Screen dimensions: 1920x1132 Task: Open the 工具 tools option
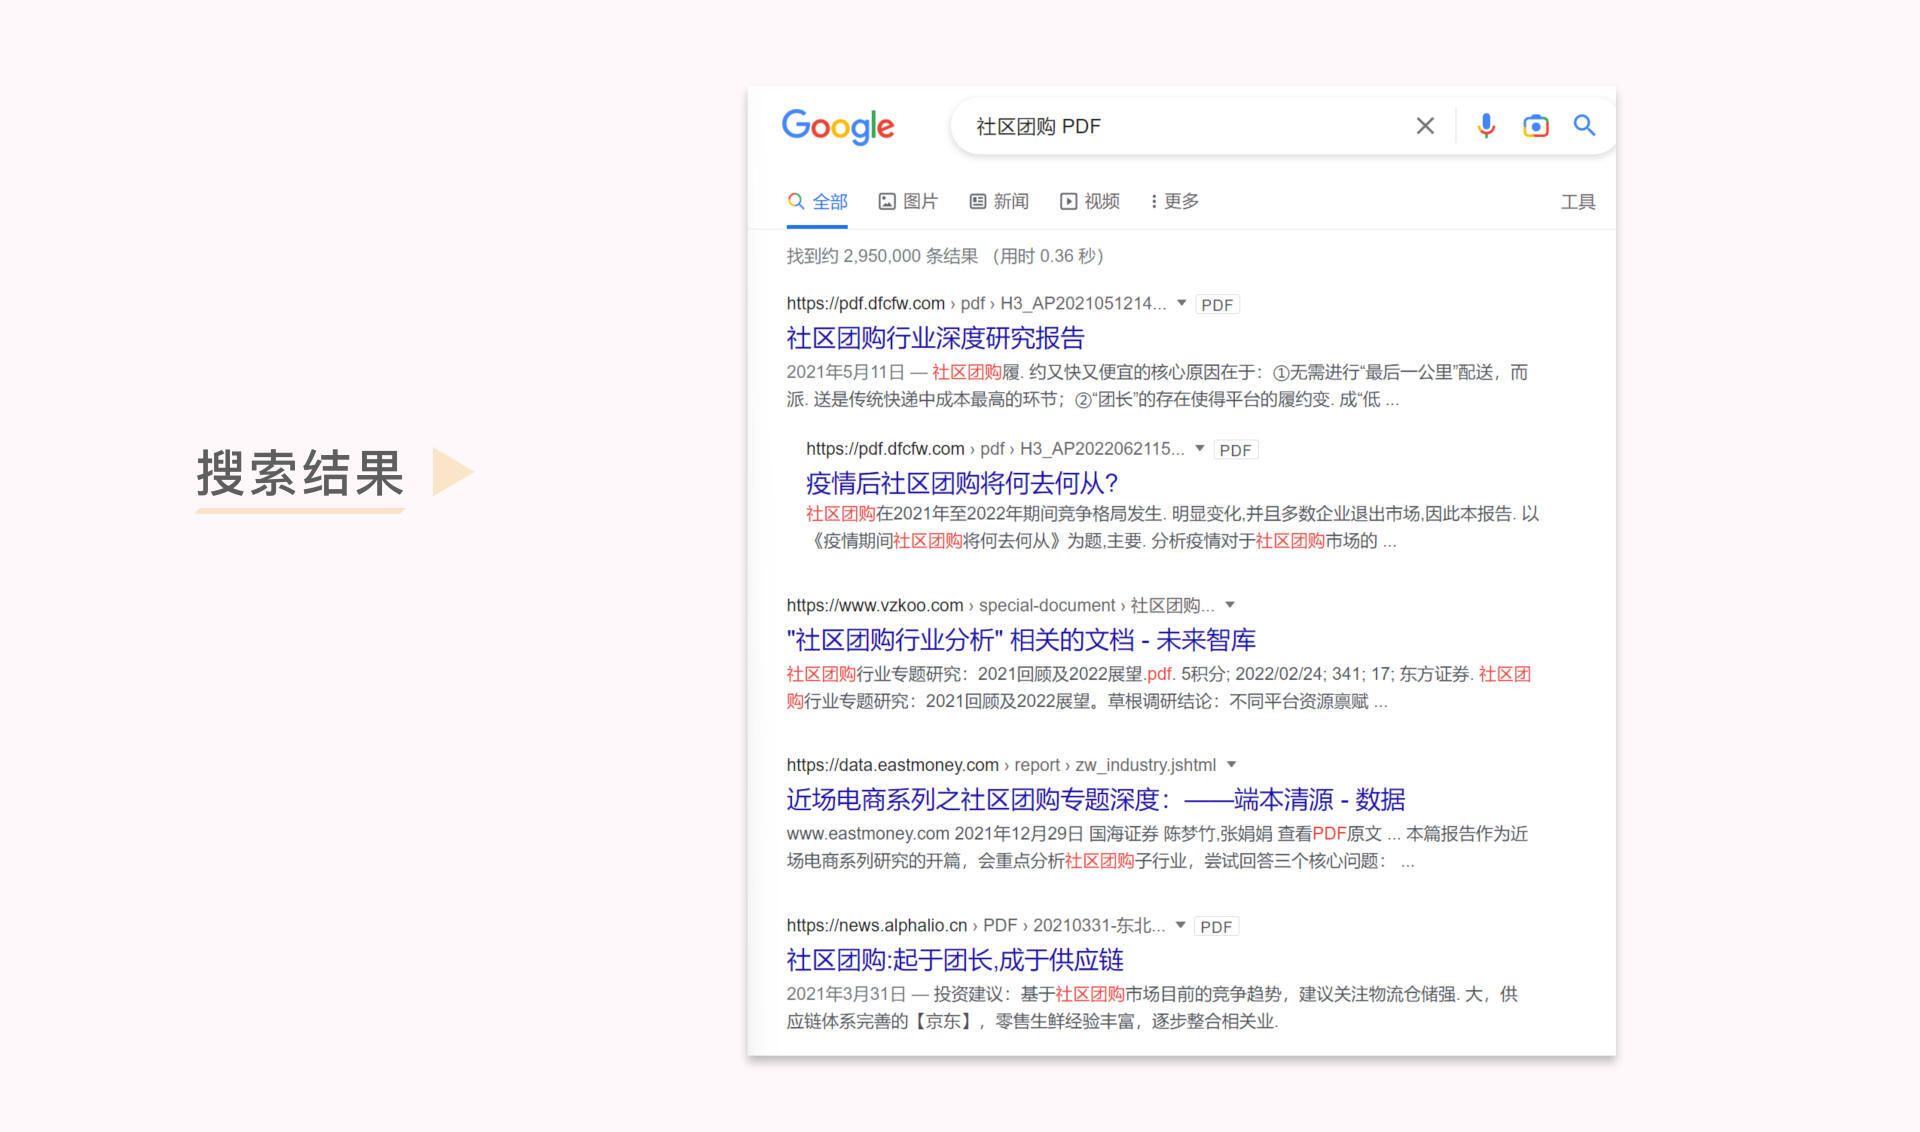coord(1577,203)
